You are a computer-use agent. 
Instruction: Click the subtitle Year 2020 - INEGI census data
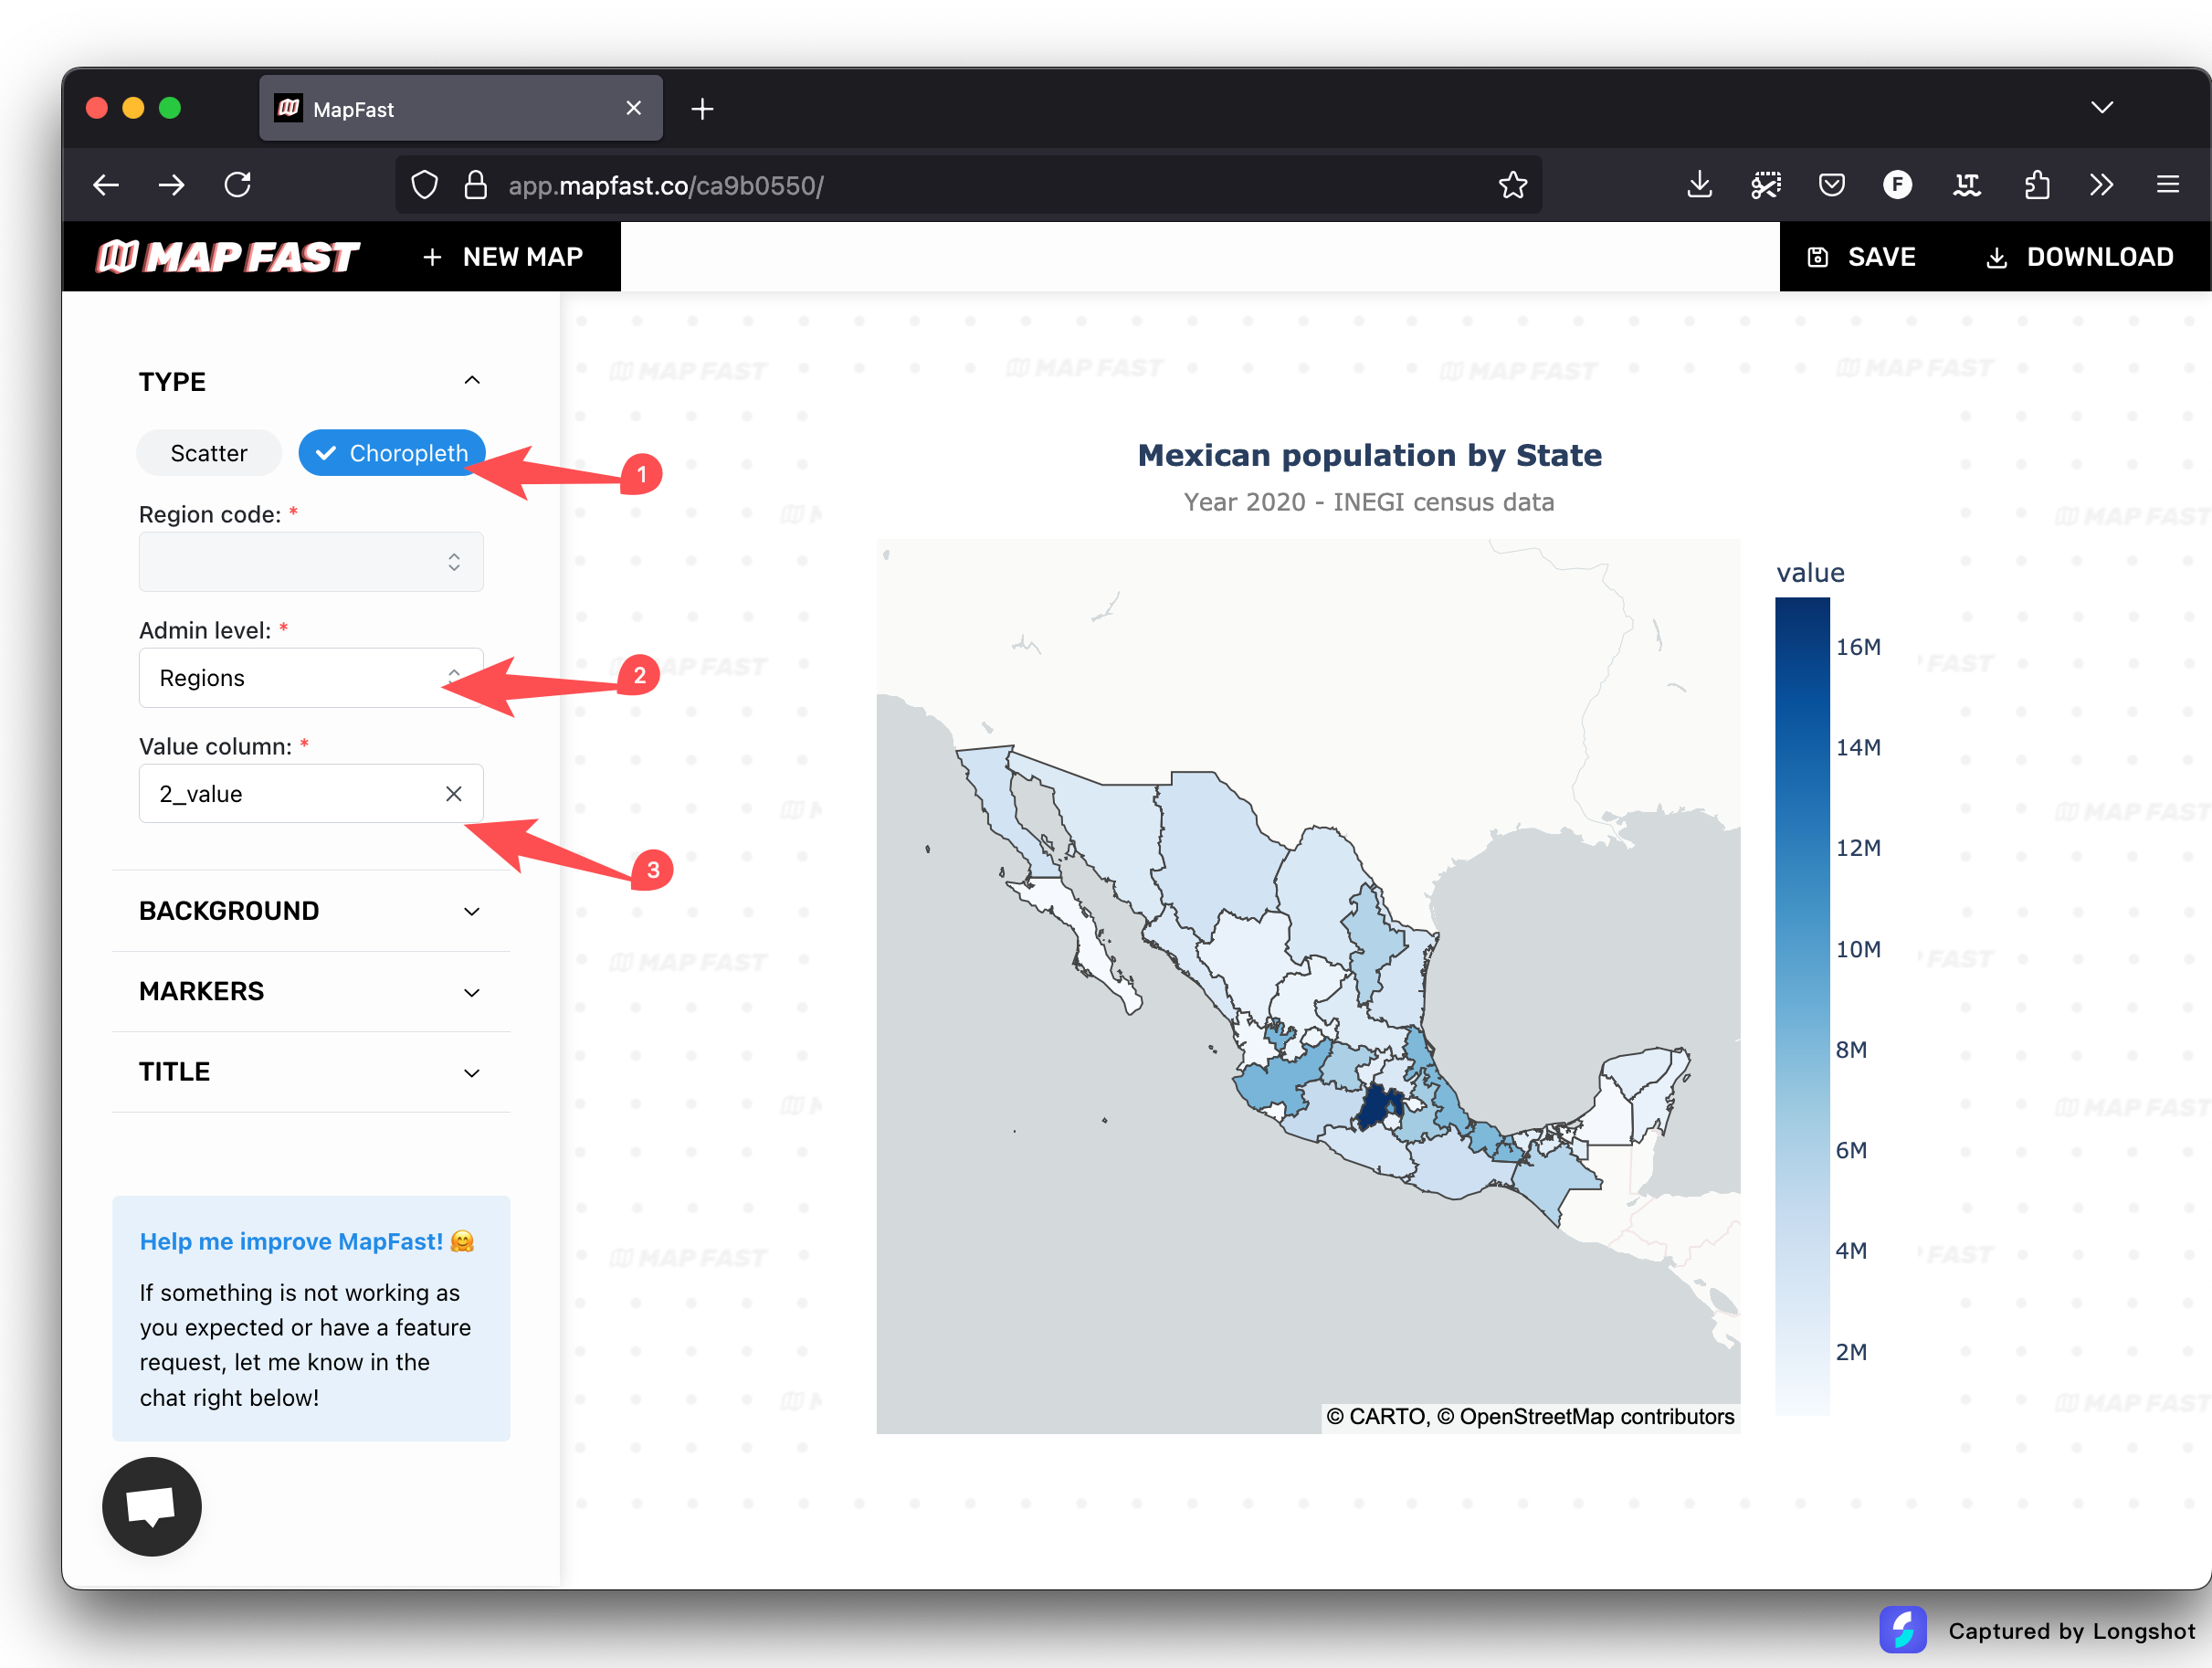1369,502
